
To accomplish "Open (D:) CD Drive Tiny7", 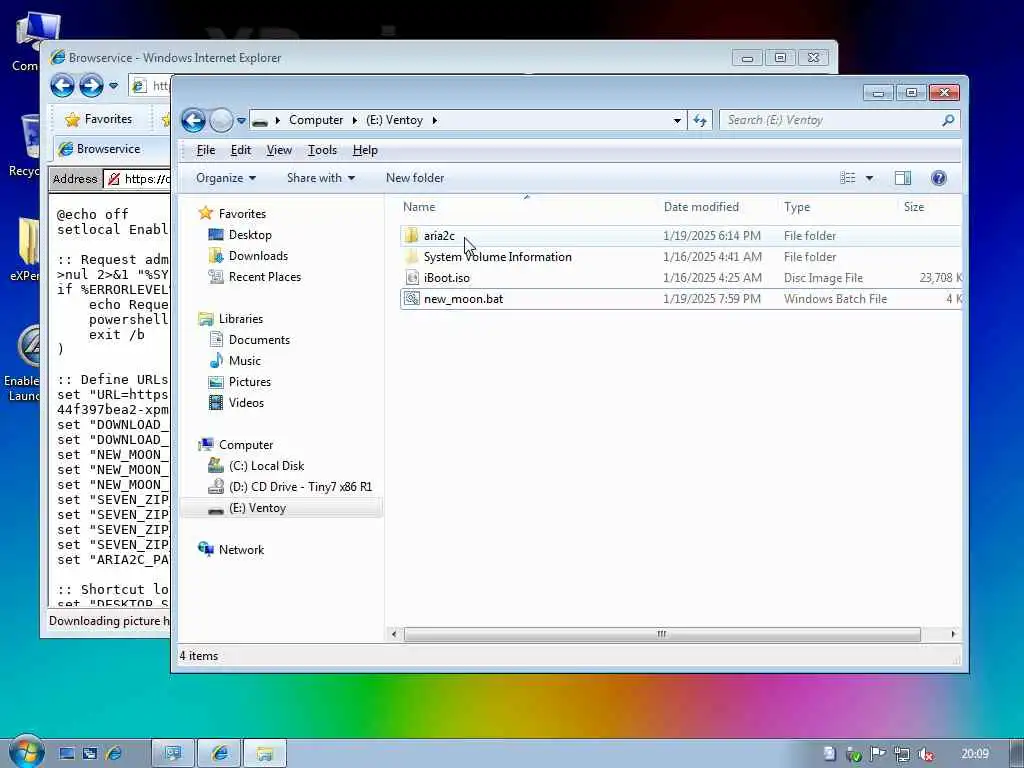I will tap(300, 487).
